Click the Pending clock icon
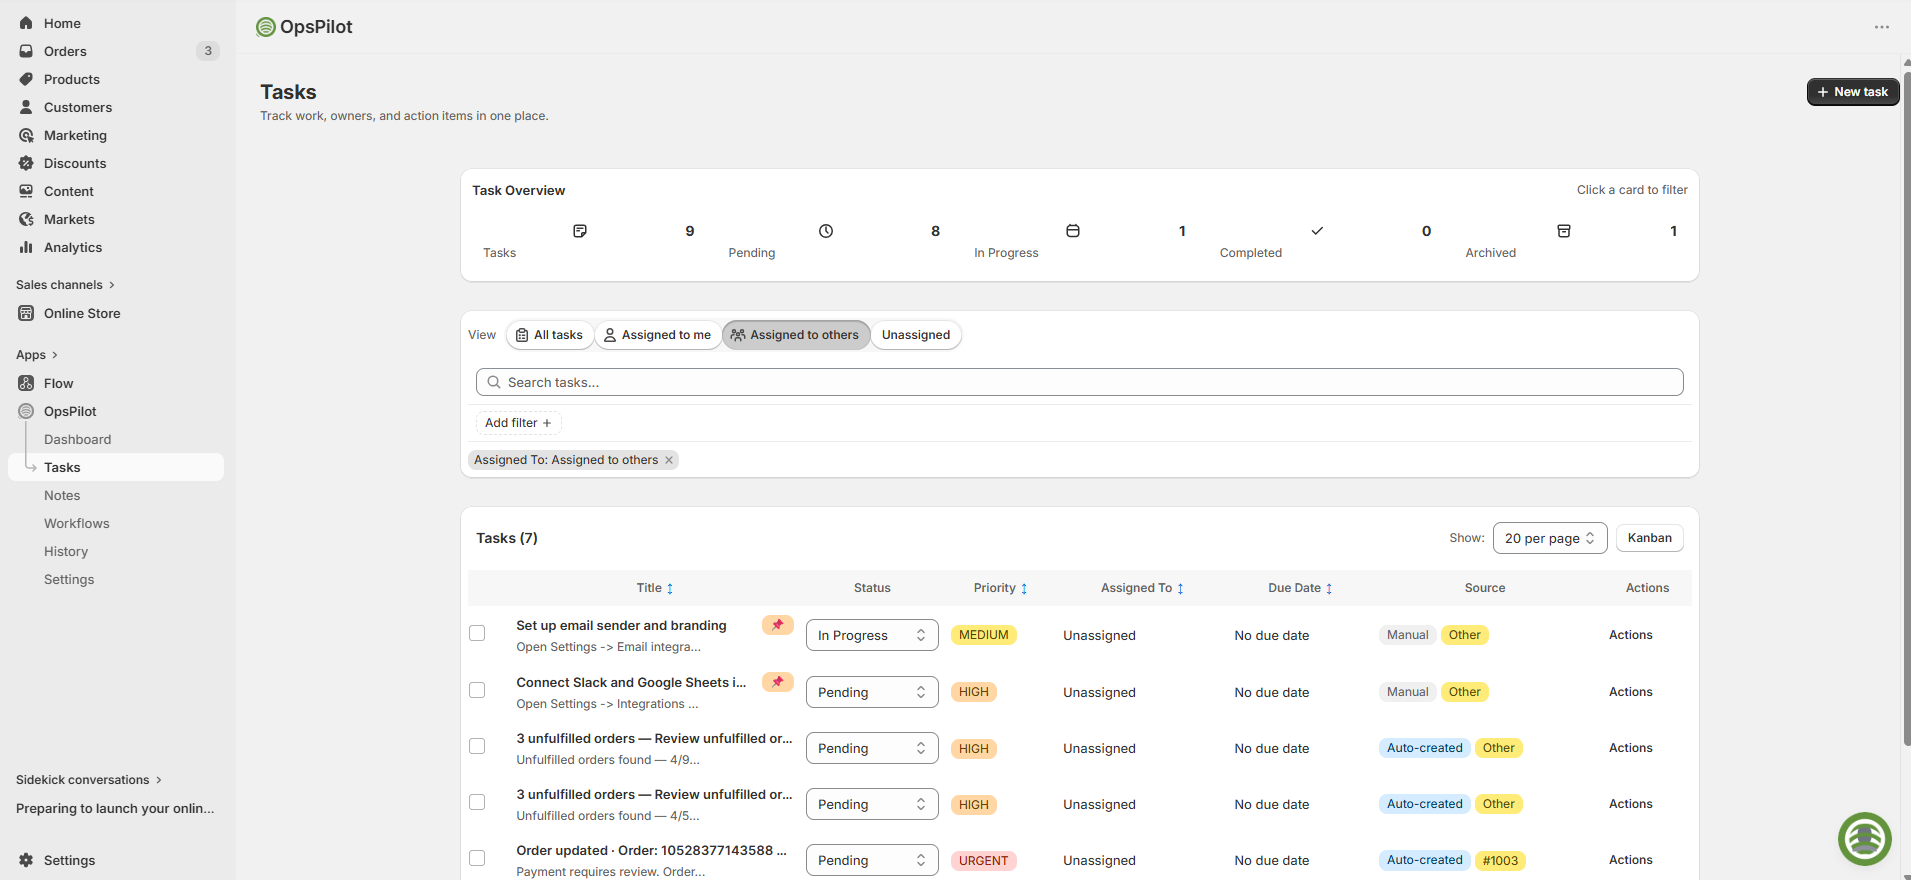The height and width of the screenshot is (880, 1911). coord(826,231)
